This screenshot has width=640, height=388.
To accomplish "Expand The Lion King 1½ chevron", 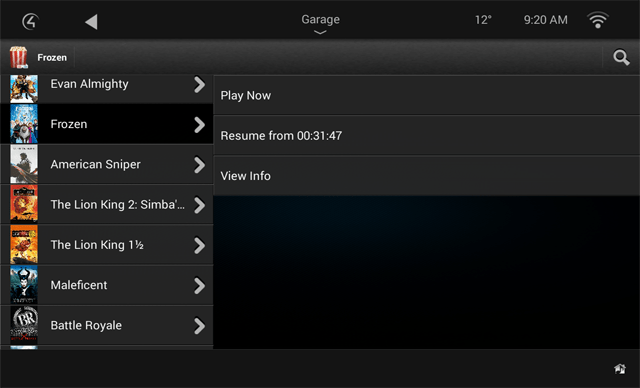I will point(199,246).
